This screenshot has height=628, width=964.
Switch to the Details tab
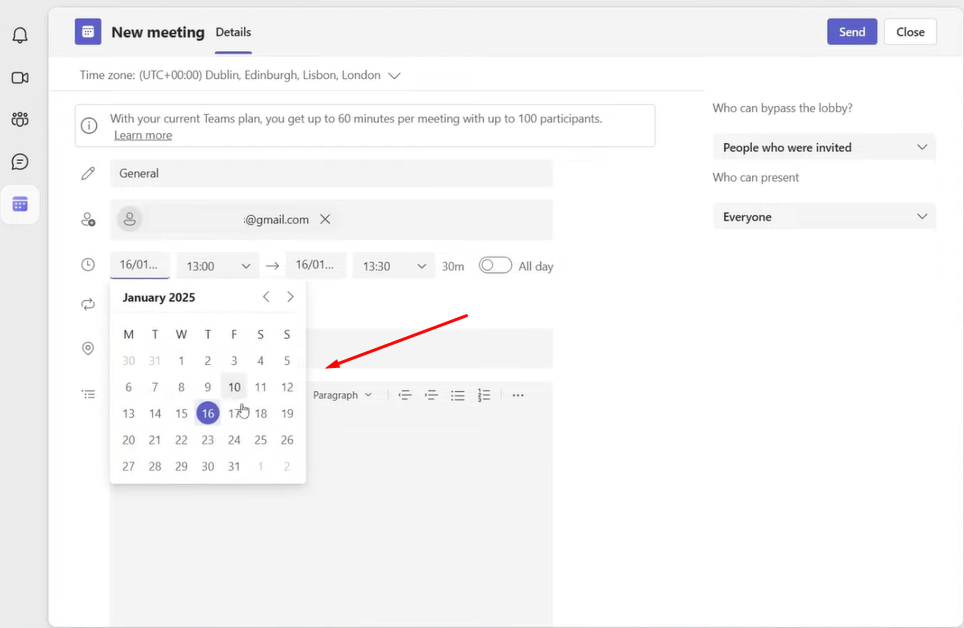pos(233,31)
